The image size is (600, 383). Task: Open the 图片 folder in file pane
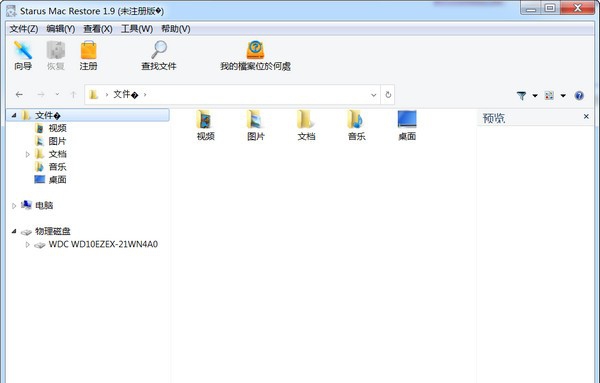click(256, 125)
